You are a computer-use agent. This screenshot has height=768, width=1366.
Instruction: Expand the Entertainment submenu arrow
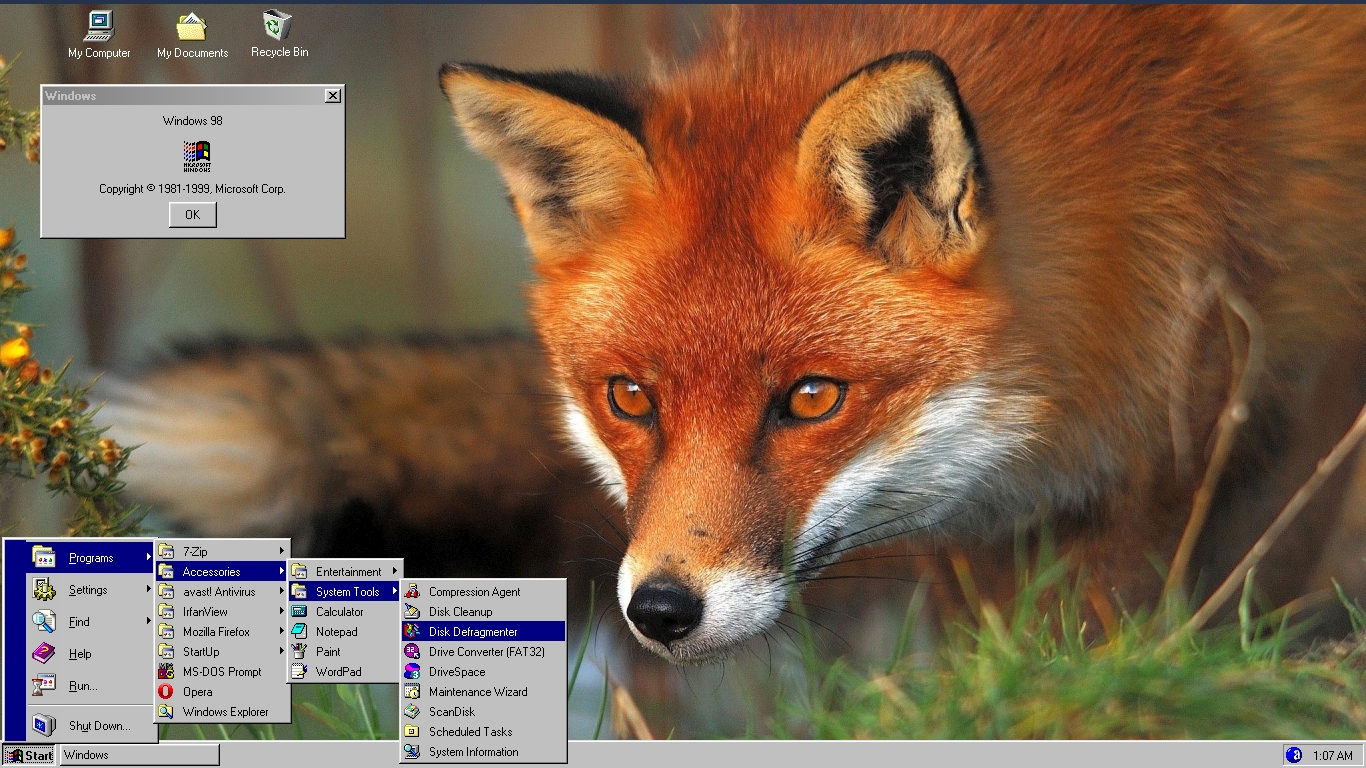point(395,572)
